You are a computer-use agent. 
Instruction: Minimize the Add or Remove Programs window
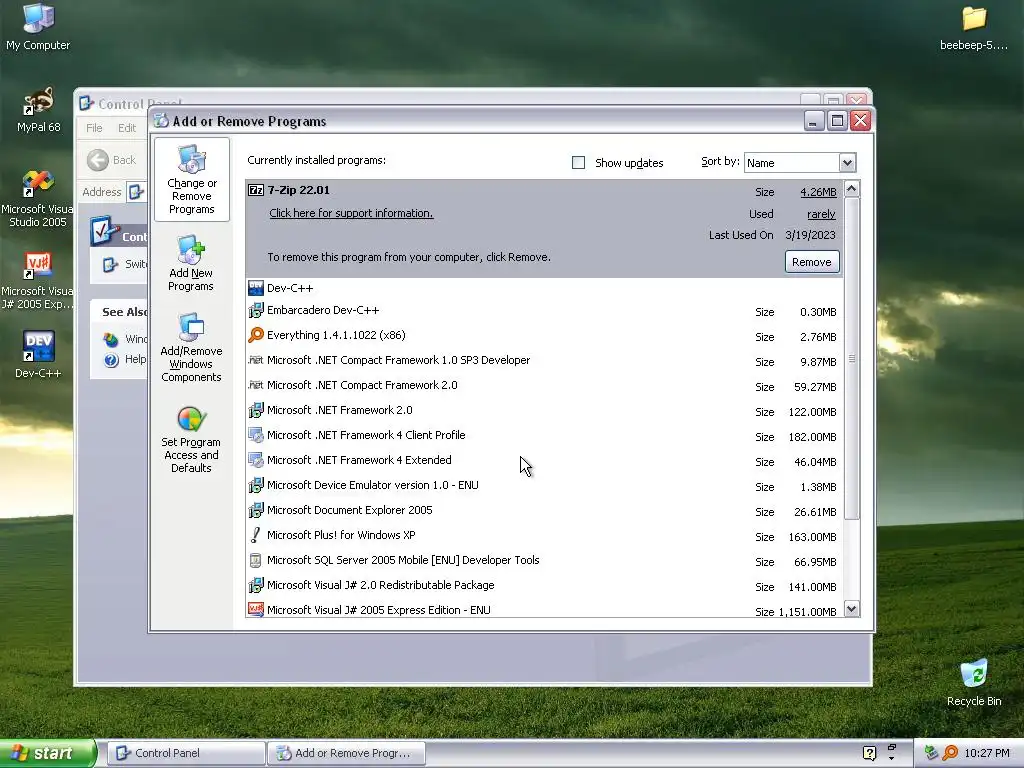pos(814,121)
